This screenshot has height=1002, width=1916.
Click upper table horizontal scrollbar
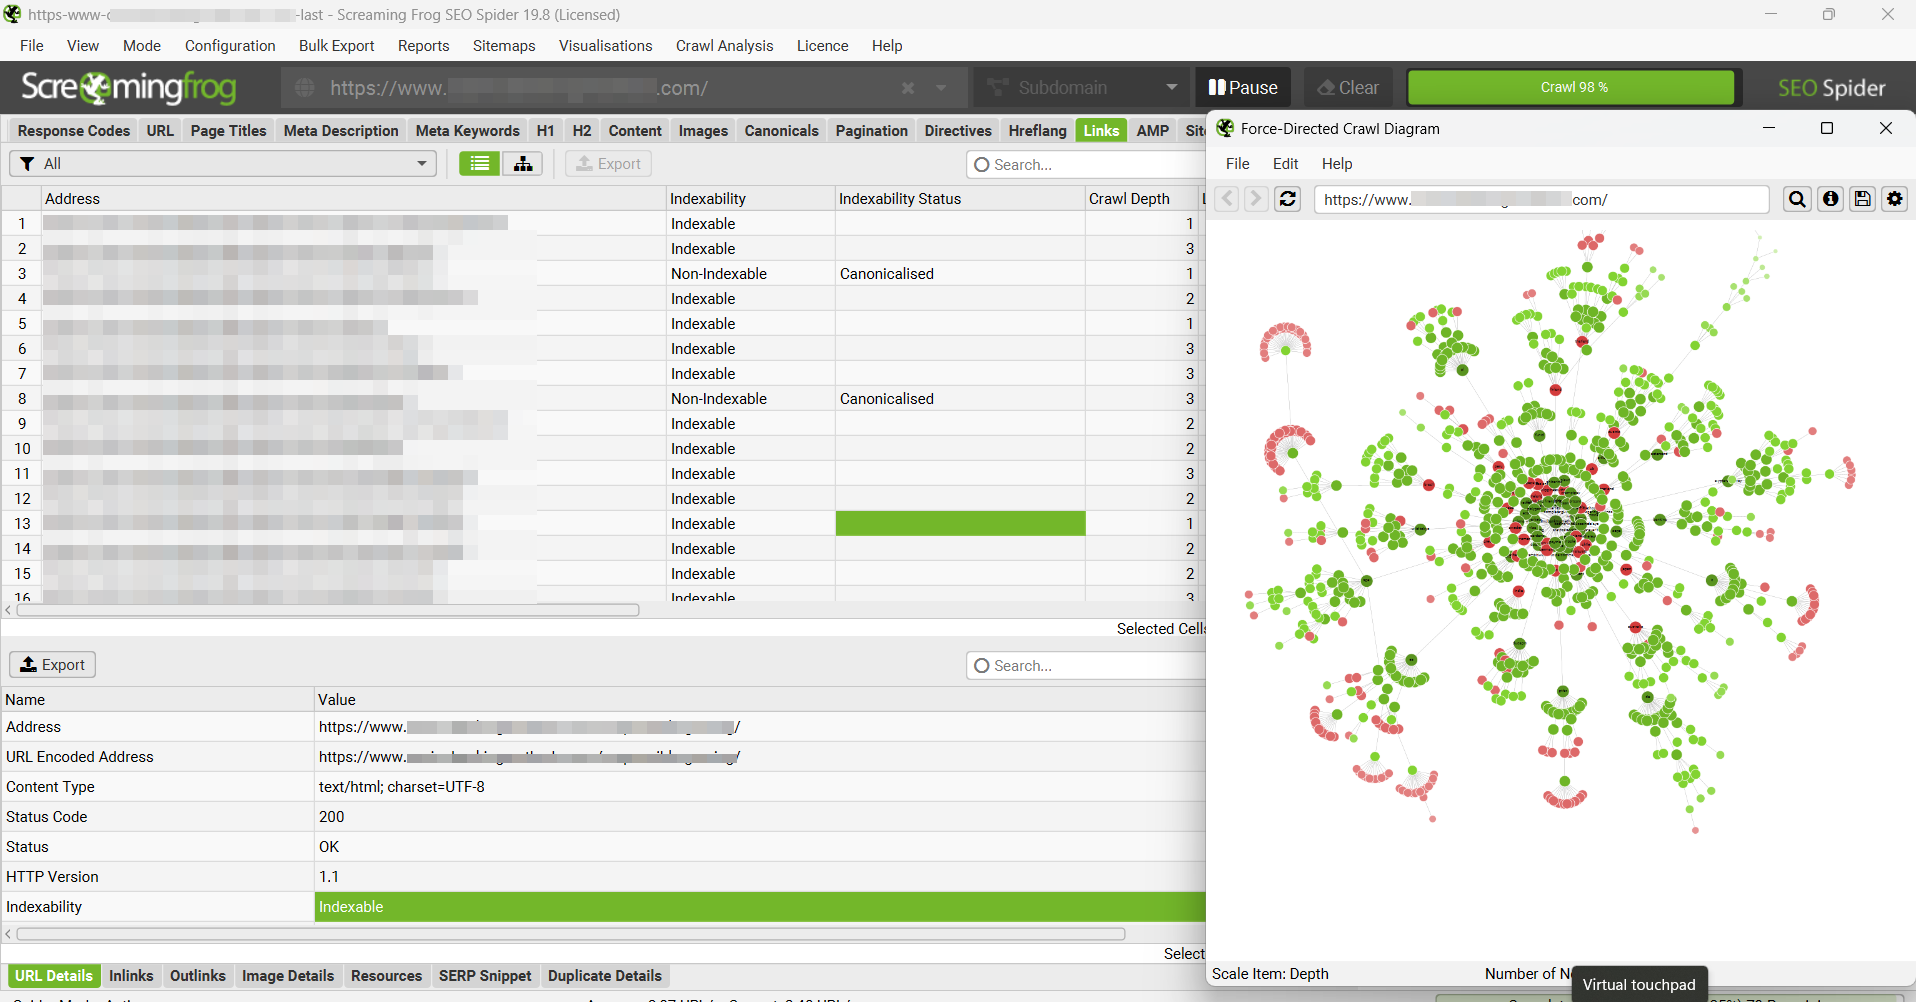tap(327, 610)
